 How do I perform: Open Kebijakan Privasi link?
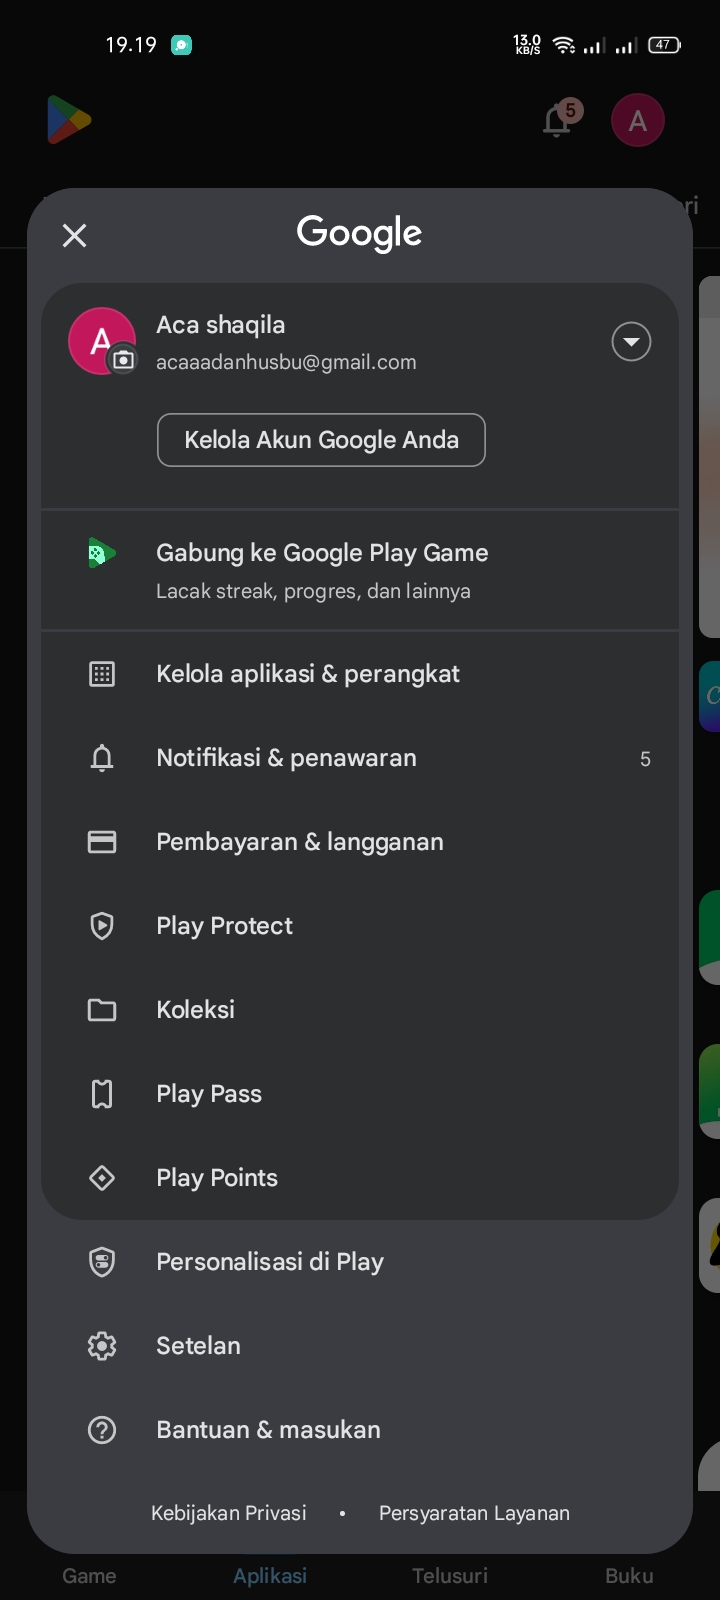(x=229, y=1513)
